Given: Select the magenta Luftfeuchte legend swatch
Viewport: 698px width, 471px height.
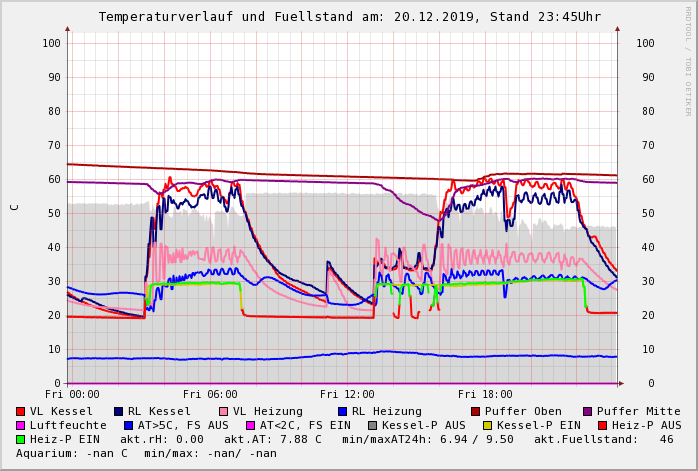Looking at the screenshot, I should 21,425.
